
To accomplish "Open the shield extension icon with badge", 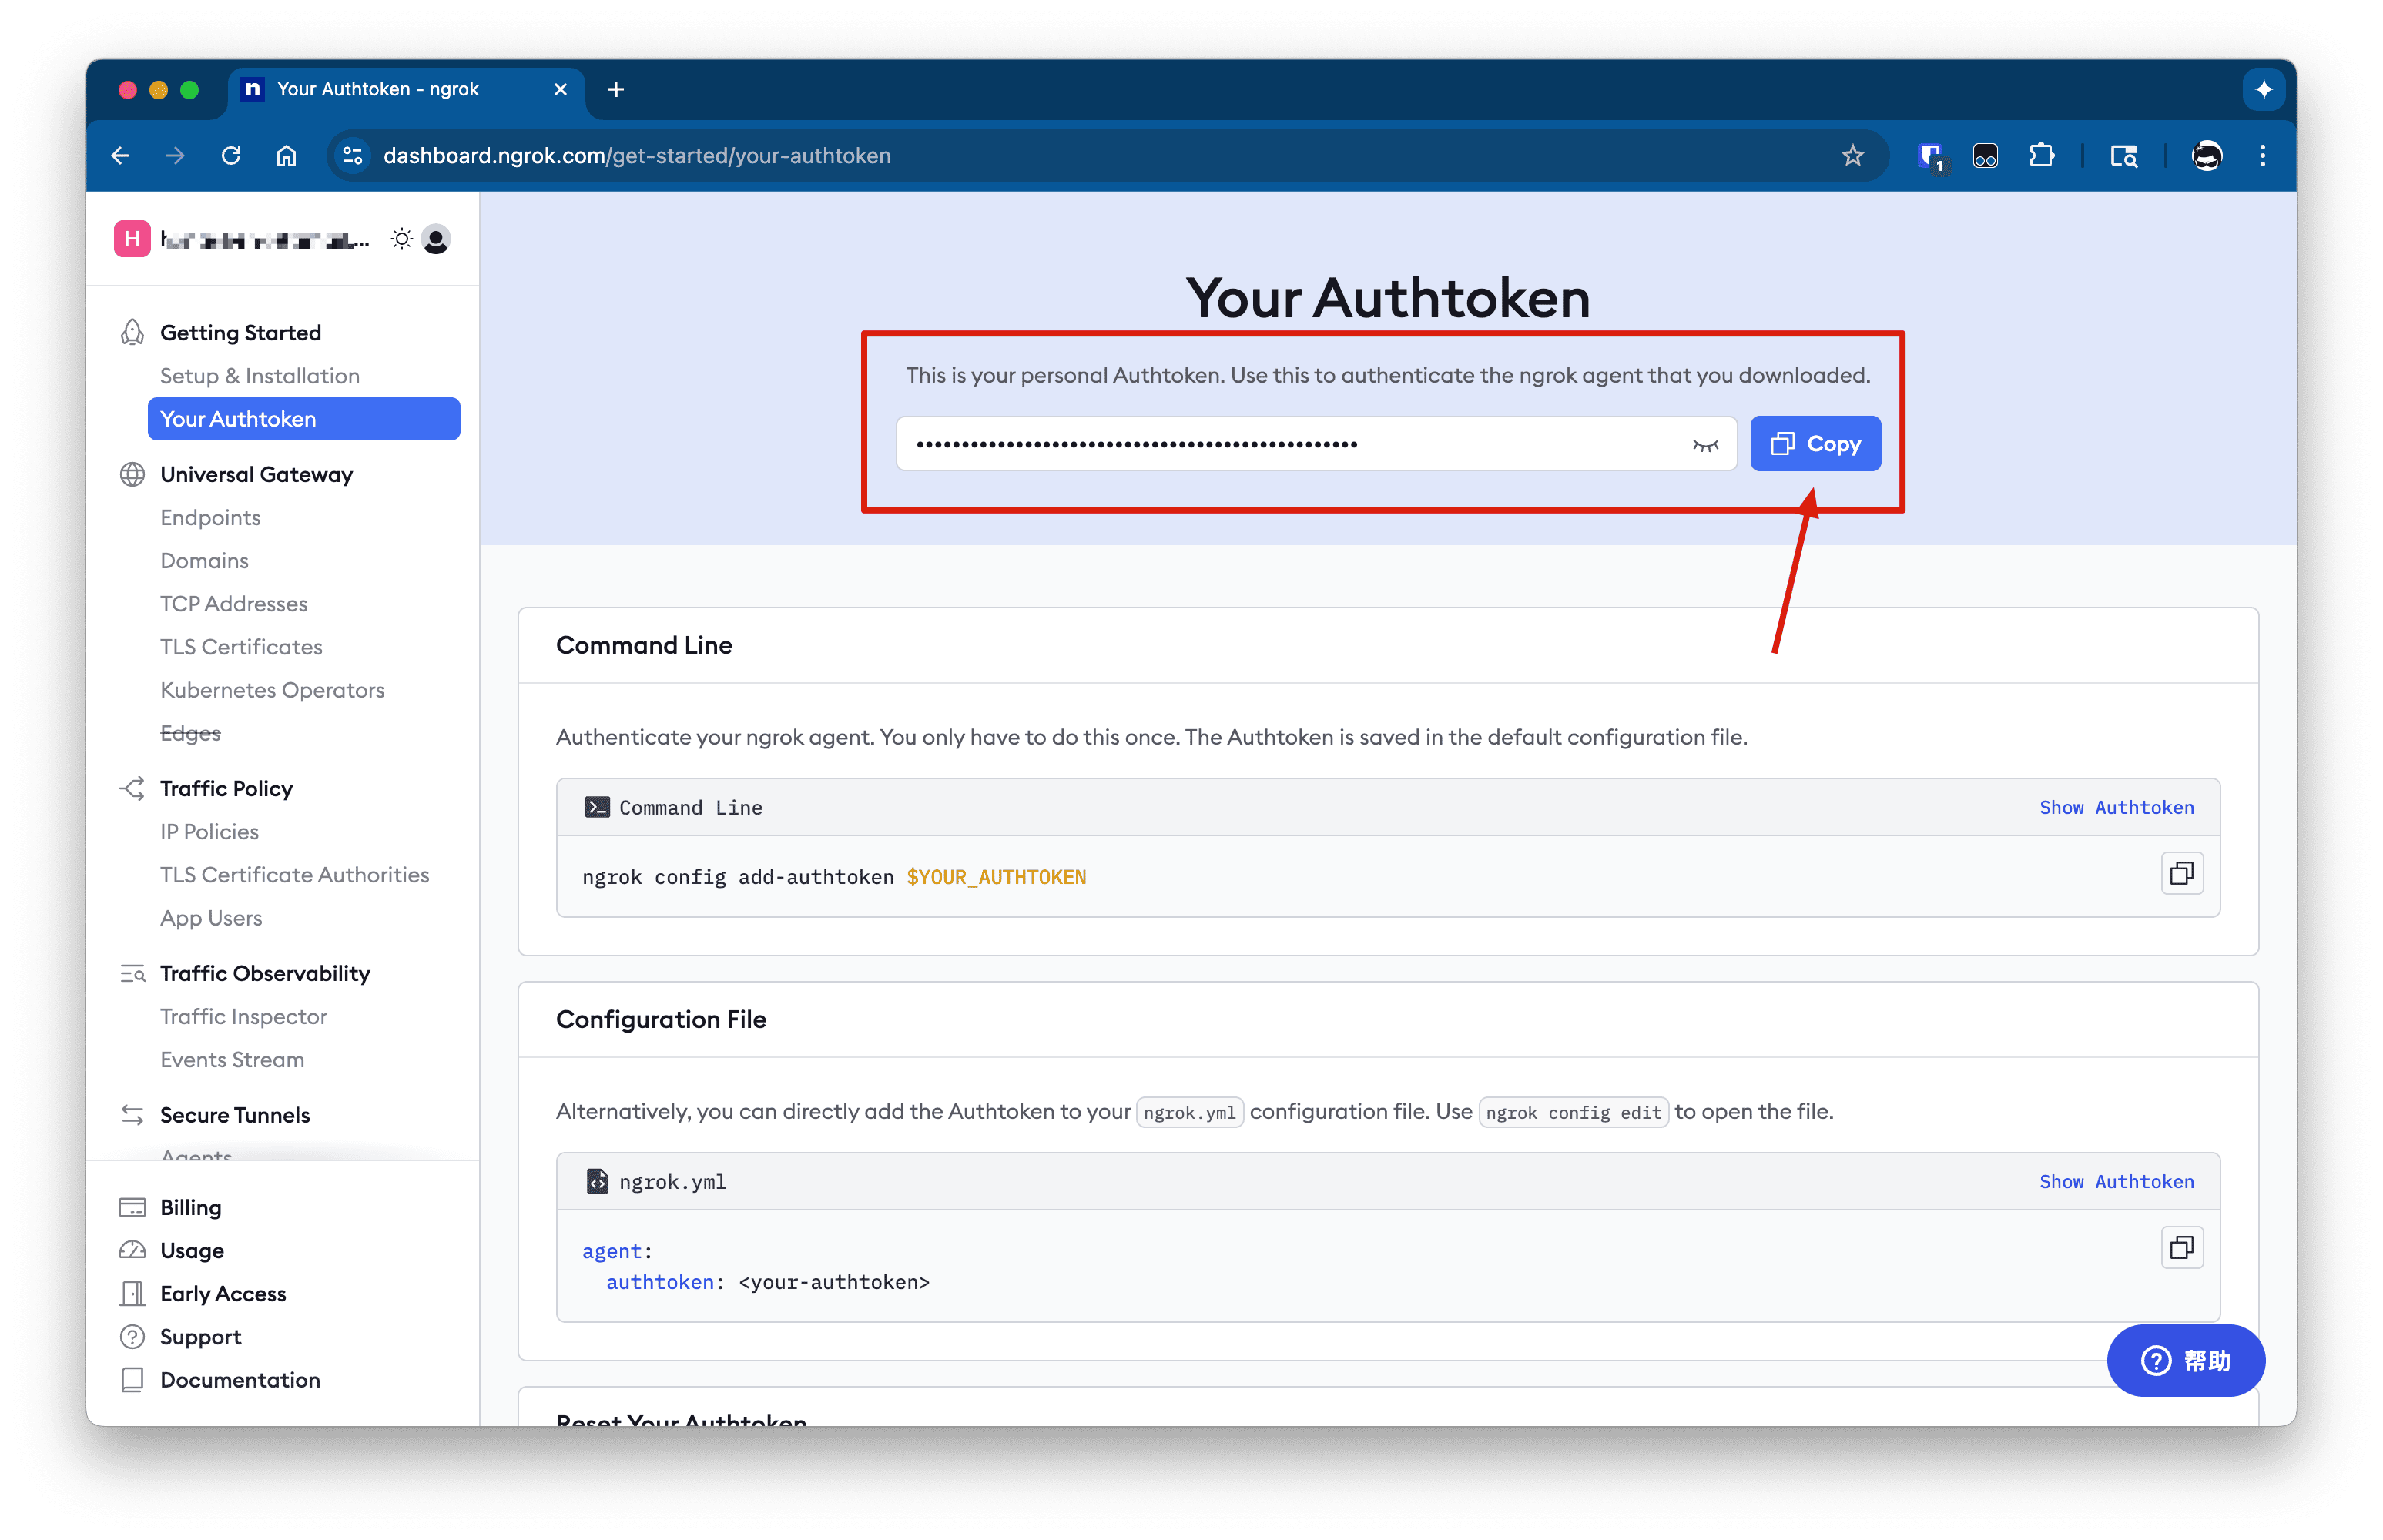I will tap(1931, 157).
